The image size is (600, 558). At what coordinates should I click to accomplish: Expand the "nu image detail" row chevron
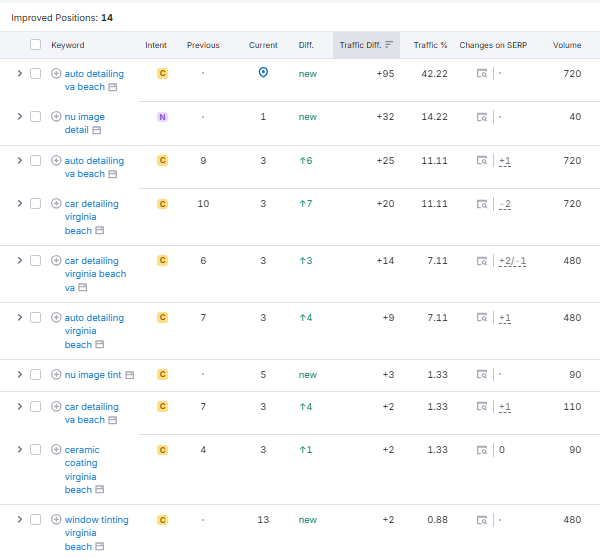[18, 117]
